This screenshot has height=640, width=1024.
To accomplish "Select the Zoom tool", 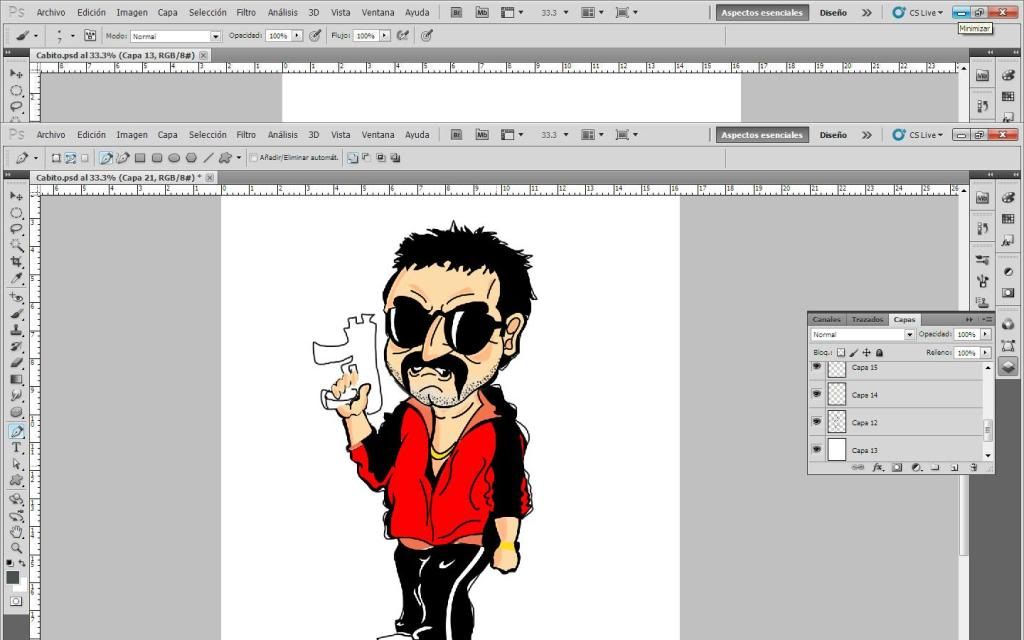I will (16, 548).
